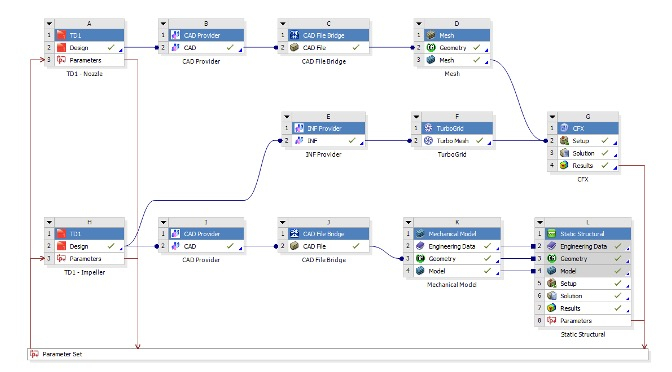The image size is (672, 372).
Task: Click the Engineering Data icon in system L
Action: click(552, 246)
